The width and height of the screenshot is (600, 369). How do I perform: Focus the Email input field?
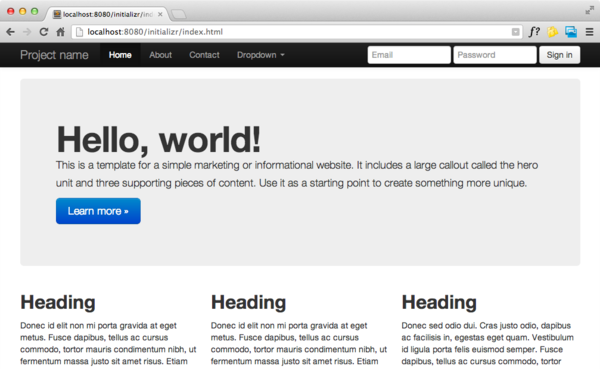[409, 55]
